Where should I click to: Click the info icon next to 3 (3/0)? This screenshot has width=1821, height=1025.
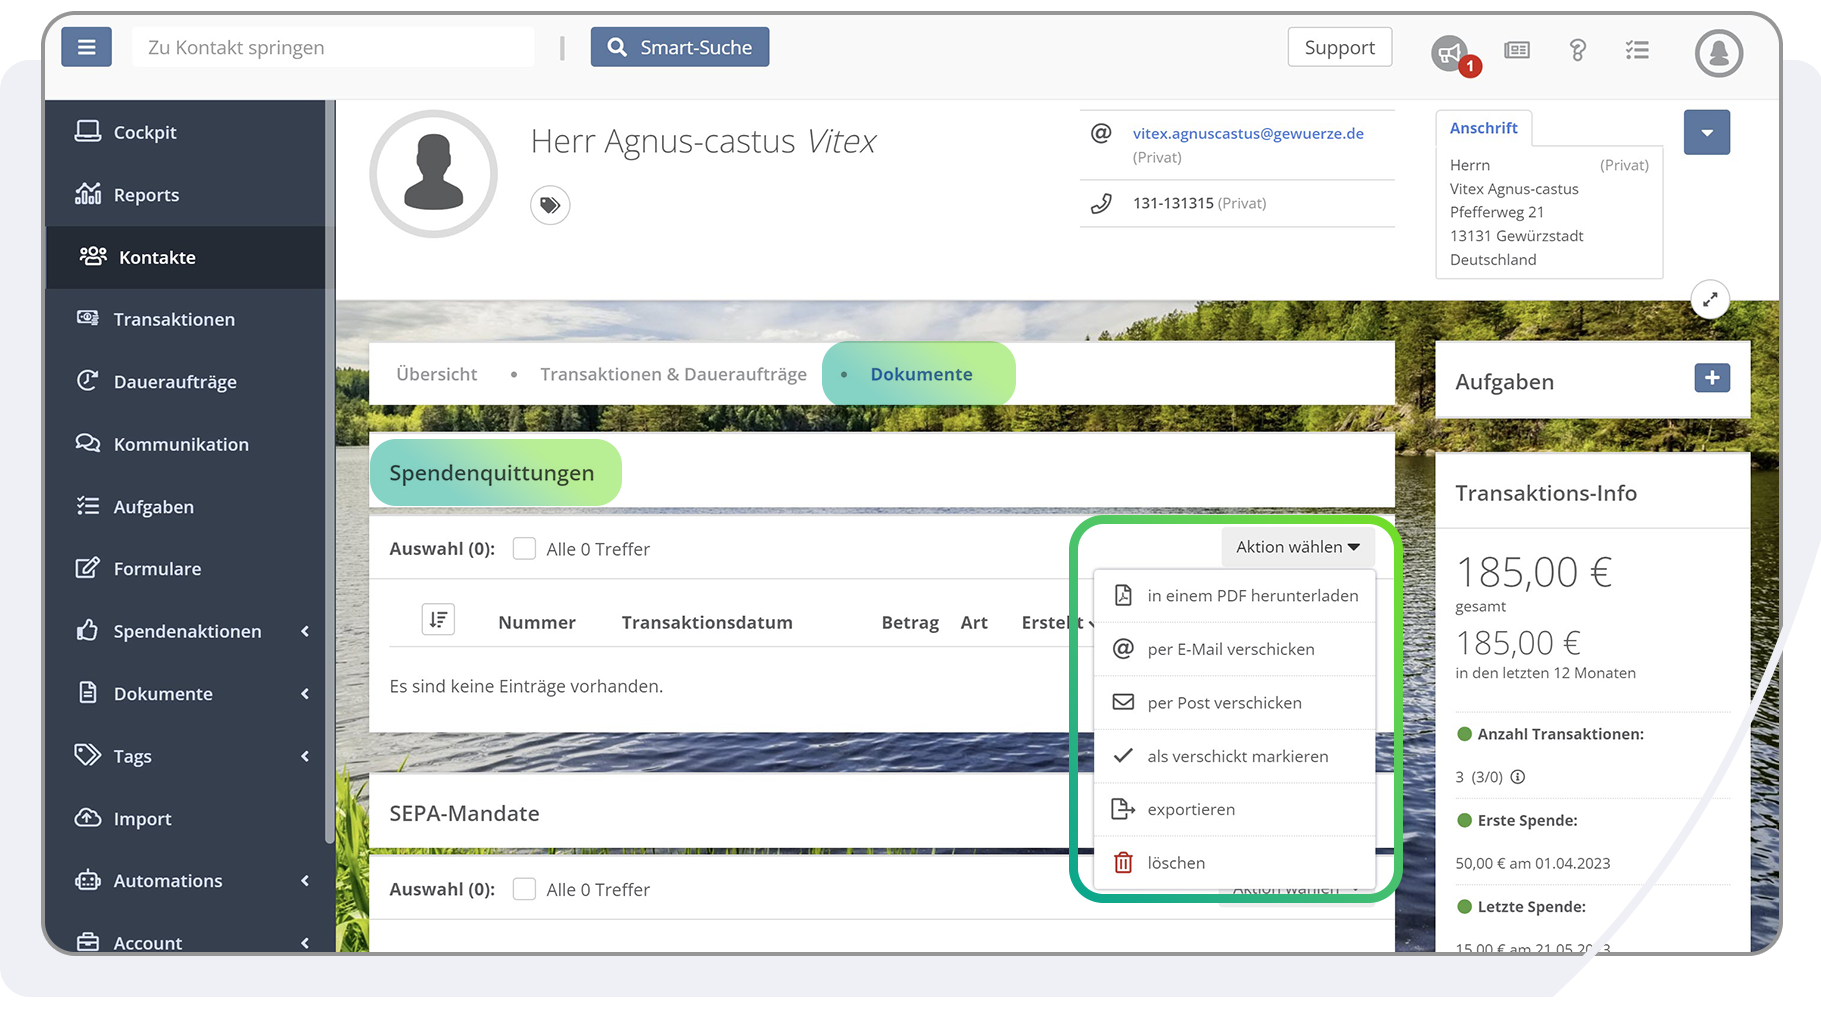click(1518, 777)
